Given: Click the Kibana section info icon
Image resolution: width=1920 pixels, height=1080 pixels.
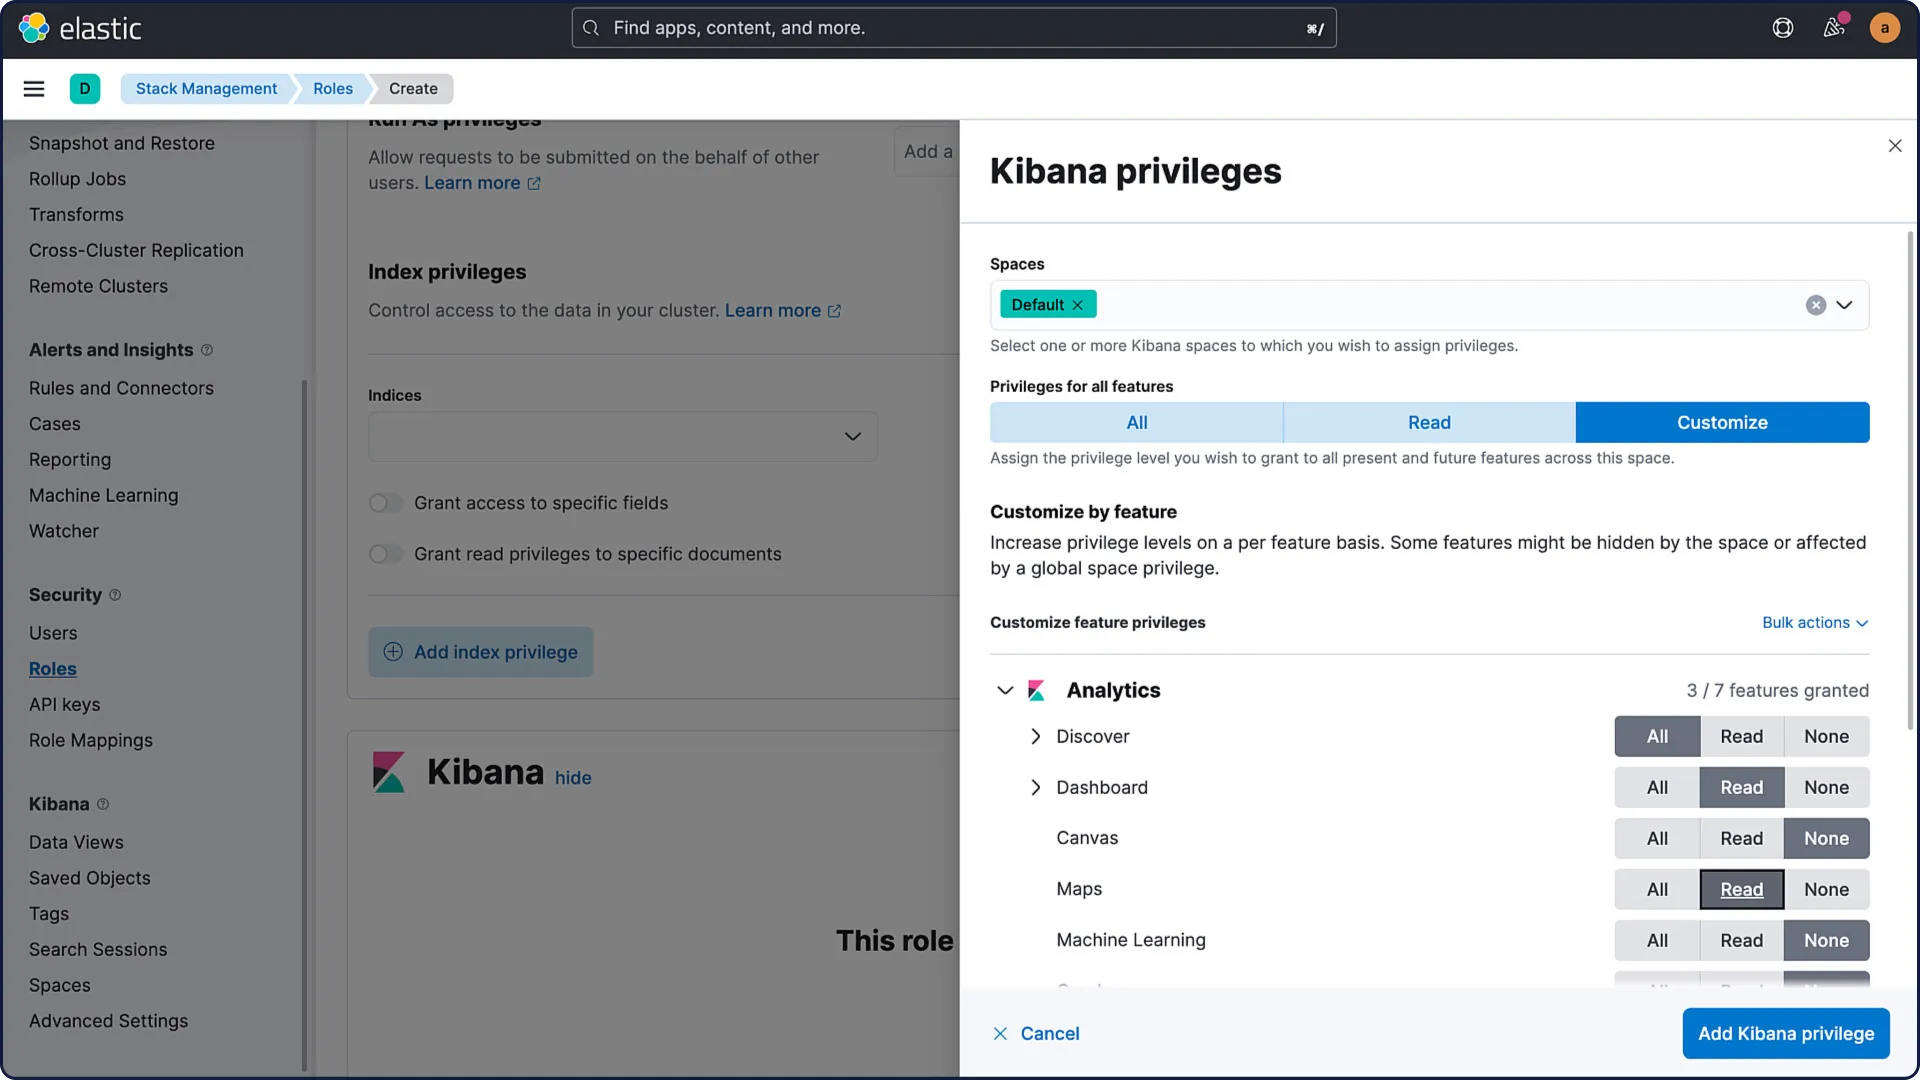Looking at the screenshot, I should (103, 804).
